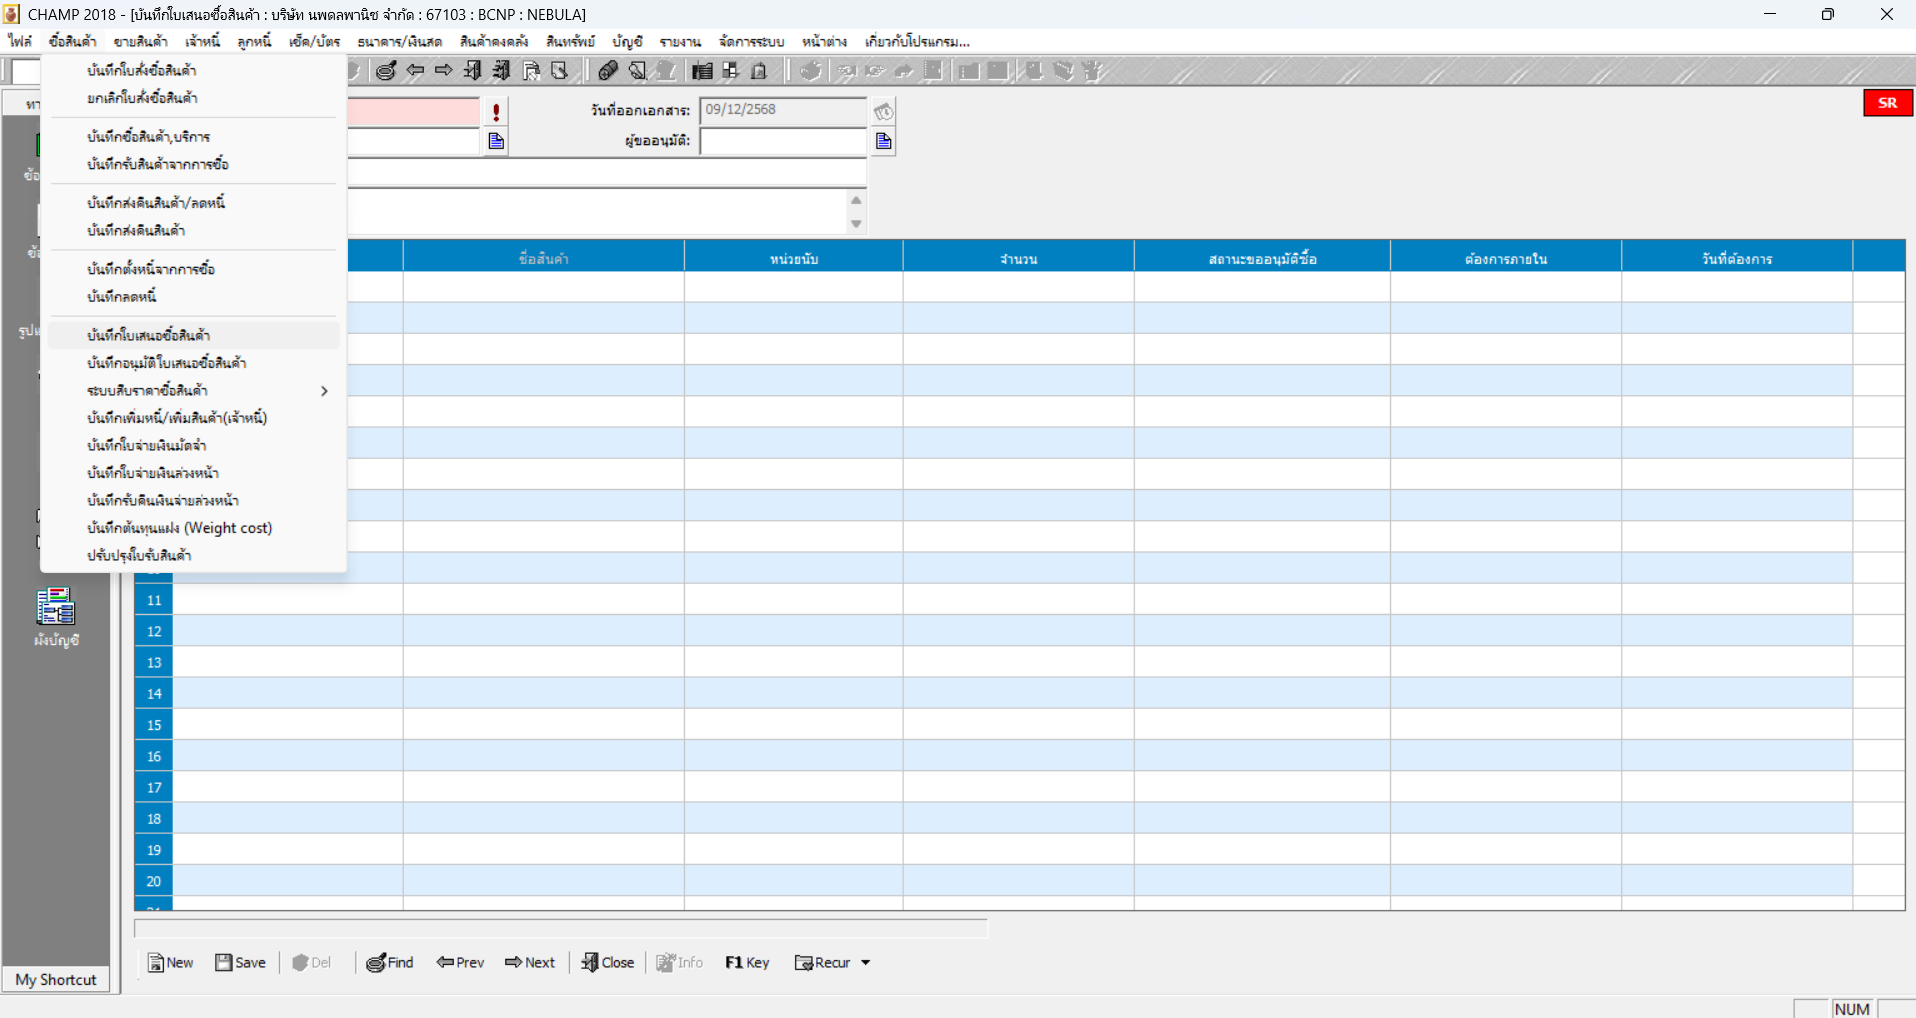
Task: Click the paperclip attachment toolbar icon
Action: pos(608,70)
